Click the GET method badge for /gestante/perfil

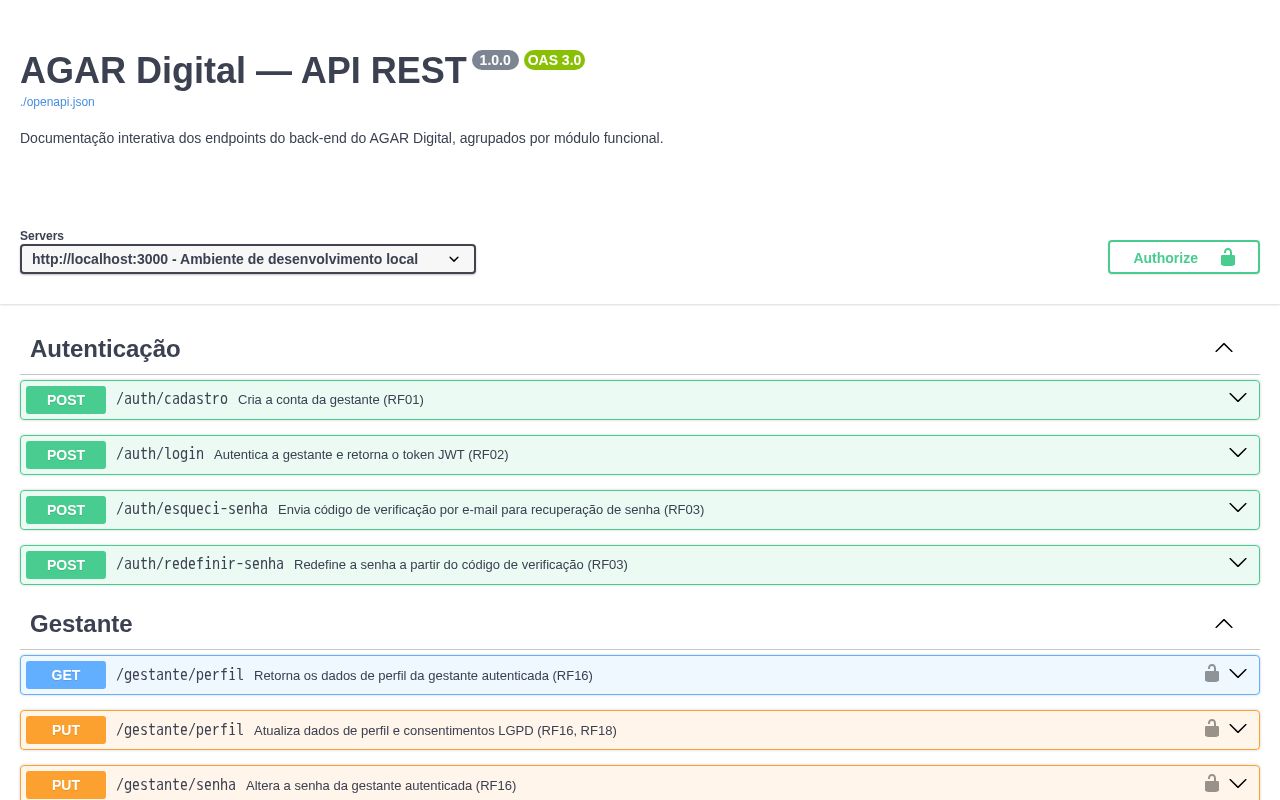tap(66, 675)
